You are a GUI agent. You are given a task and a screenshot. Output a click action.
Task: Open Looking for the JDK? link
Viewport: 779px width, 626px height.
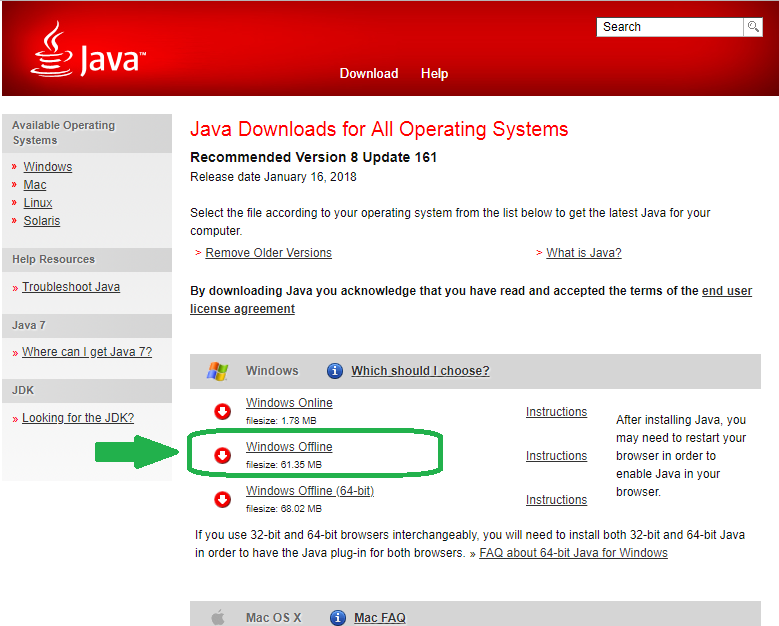pyautogui.click(x=78, y=418)
